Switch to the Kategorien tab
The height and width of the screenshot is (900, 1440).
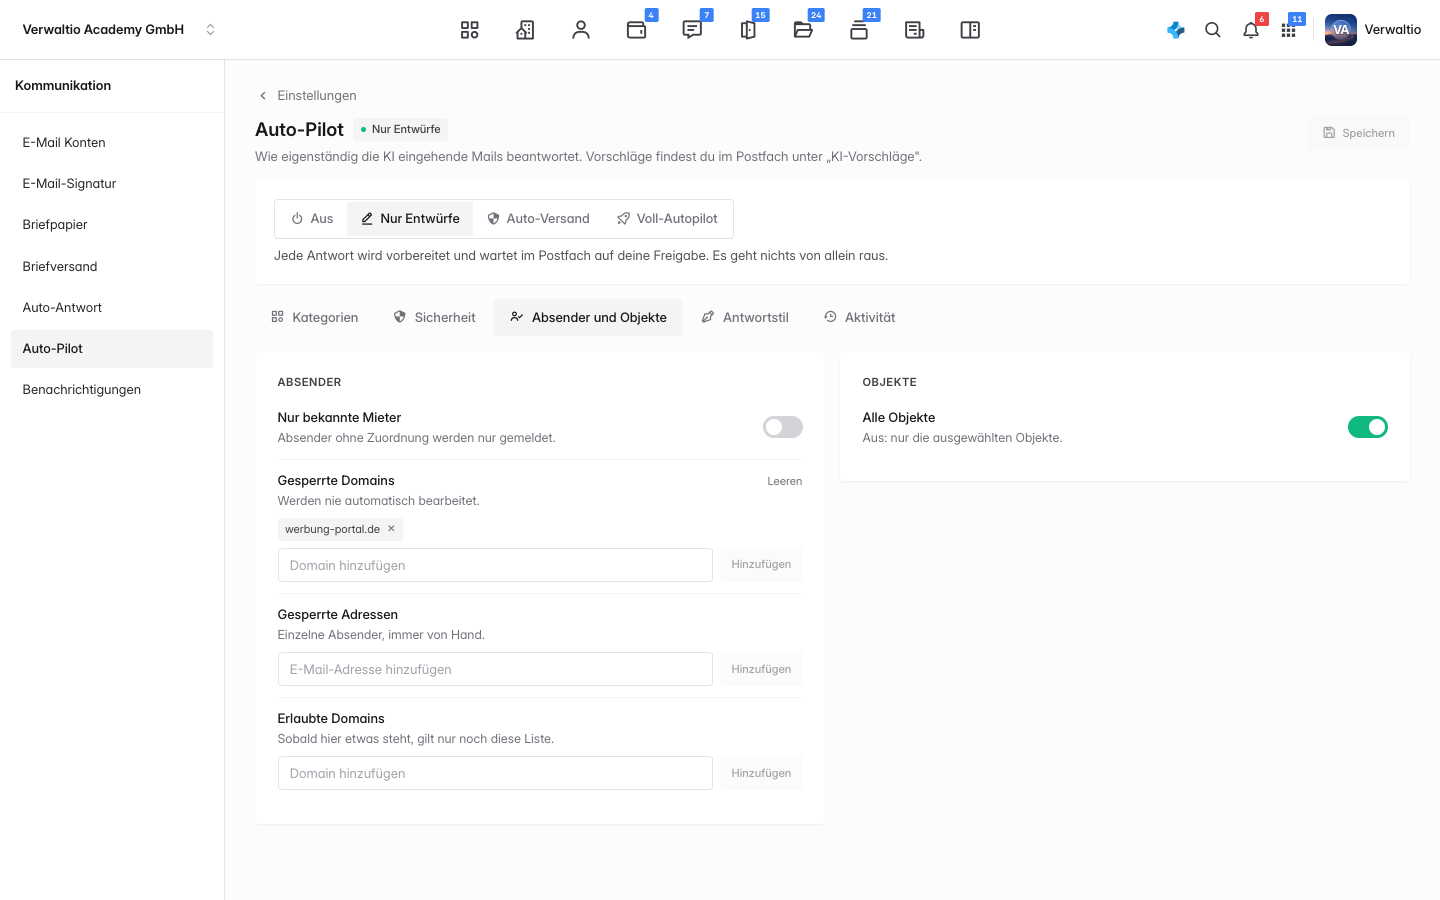tap(315, 318)
